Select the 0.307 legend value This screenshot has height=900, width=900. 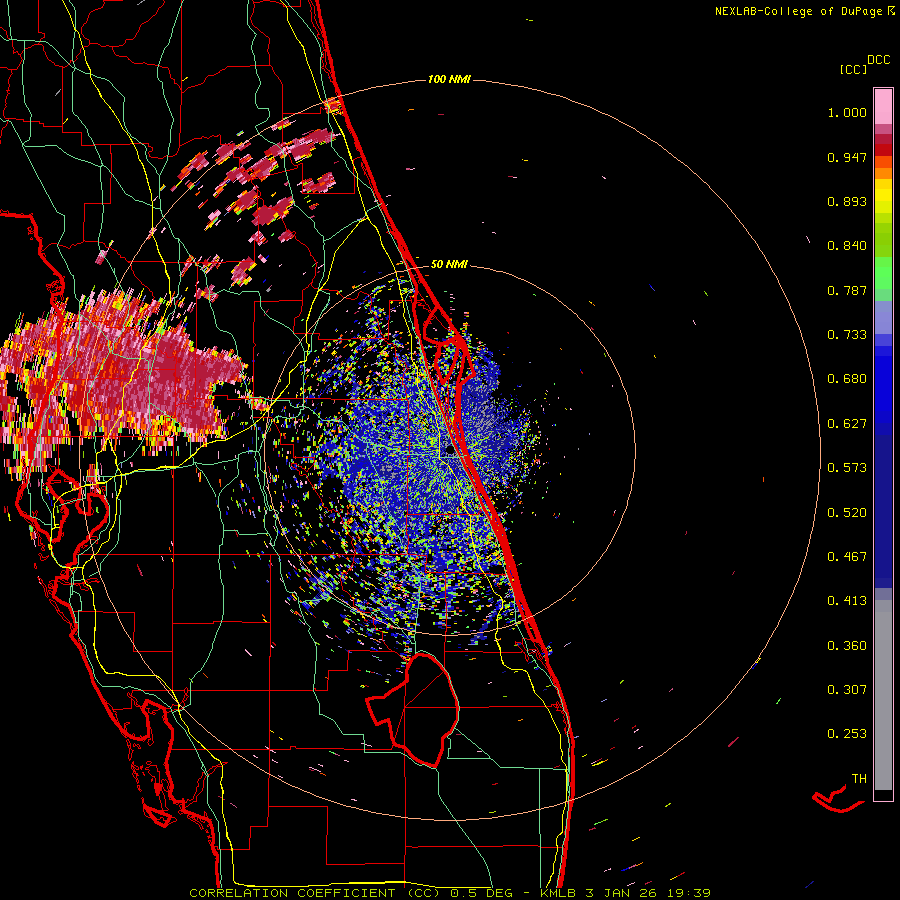[847, 690]
